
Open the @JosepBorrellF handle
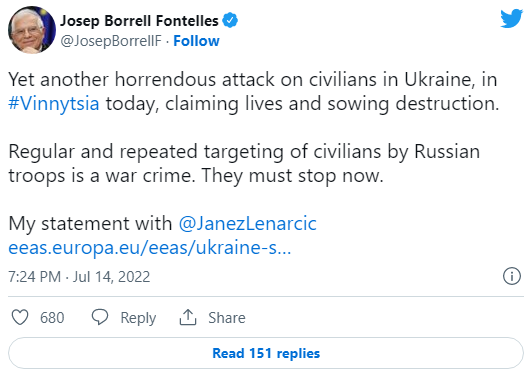tap(111, 41)
